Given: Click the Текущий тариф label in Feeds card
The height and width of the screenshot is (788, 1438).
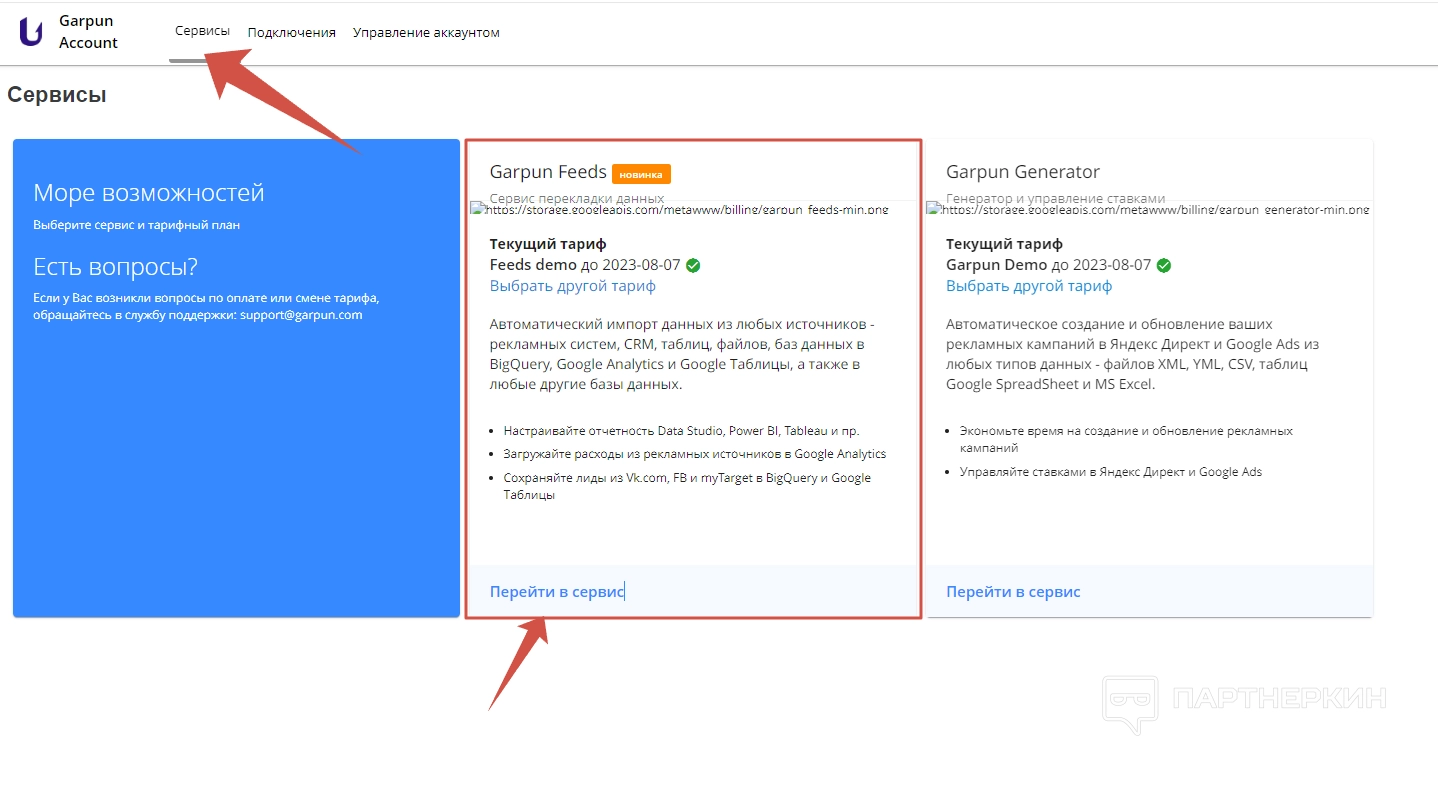Looking at the screenshot, I should click(548, 244).
